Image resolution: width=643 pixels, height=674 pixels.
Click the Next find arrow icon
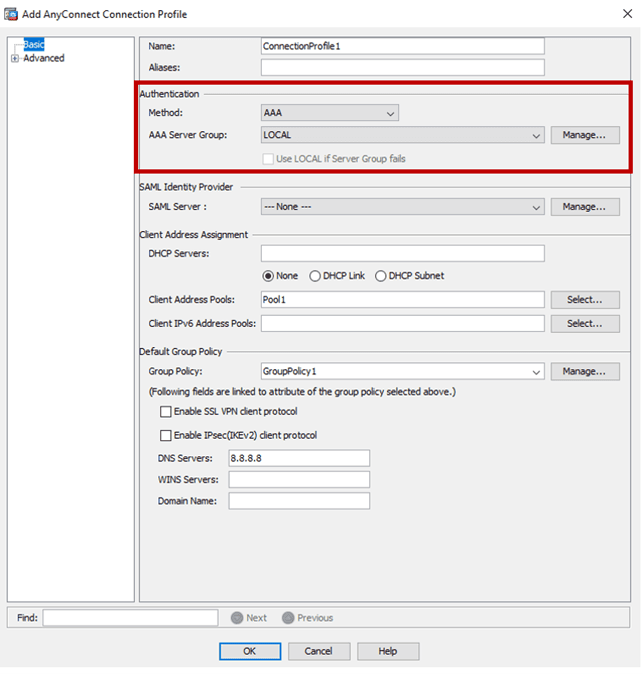click(x=237, y=618)
